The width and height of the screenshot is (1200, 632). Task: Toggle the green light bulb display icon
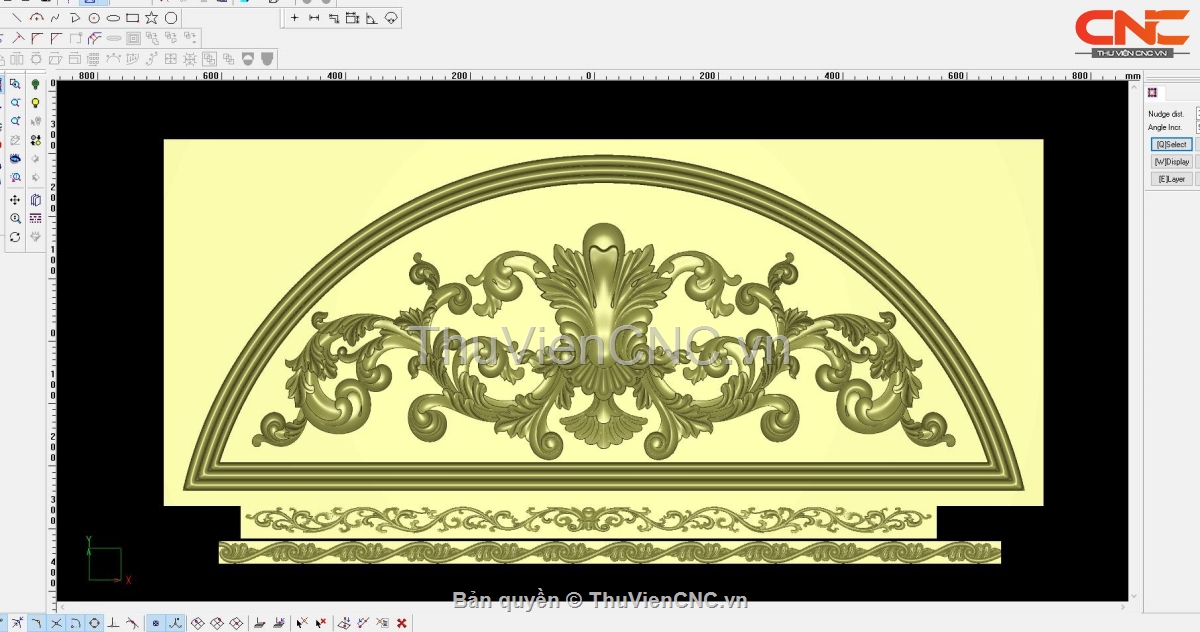click(x=36, y=85)
